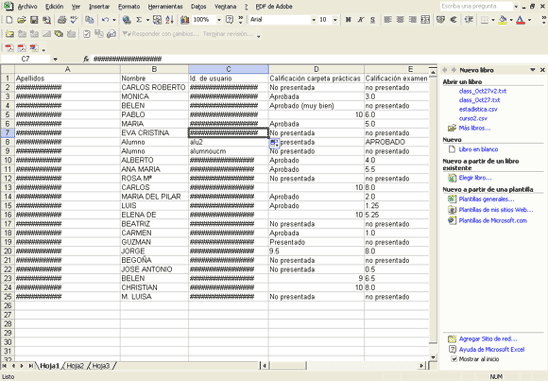Open the undo history dropdown arrow
The width and height of the screenshot is (548, 381).
[x=114, y=20]
